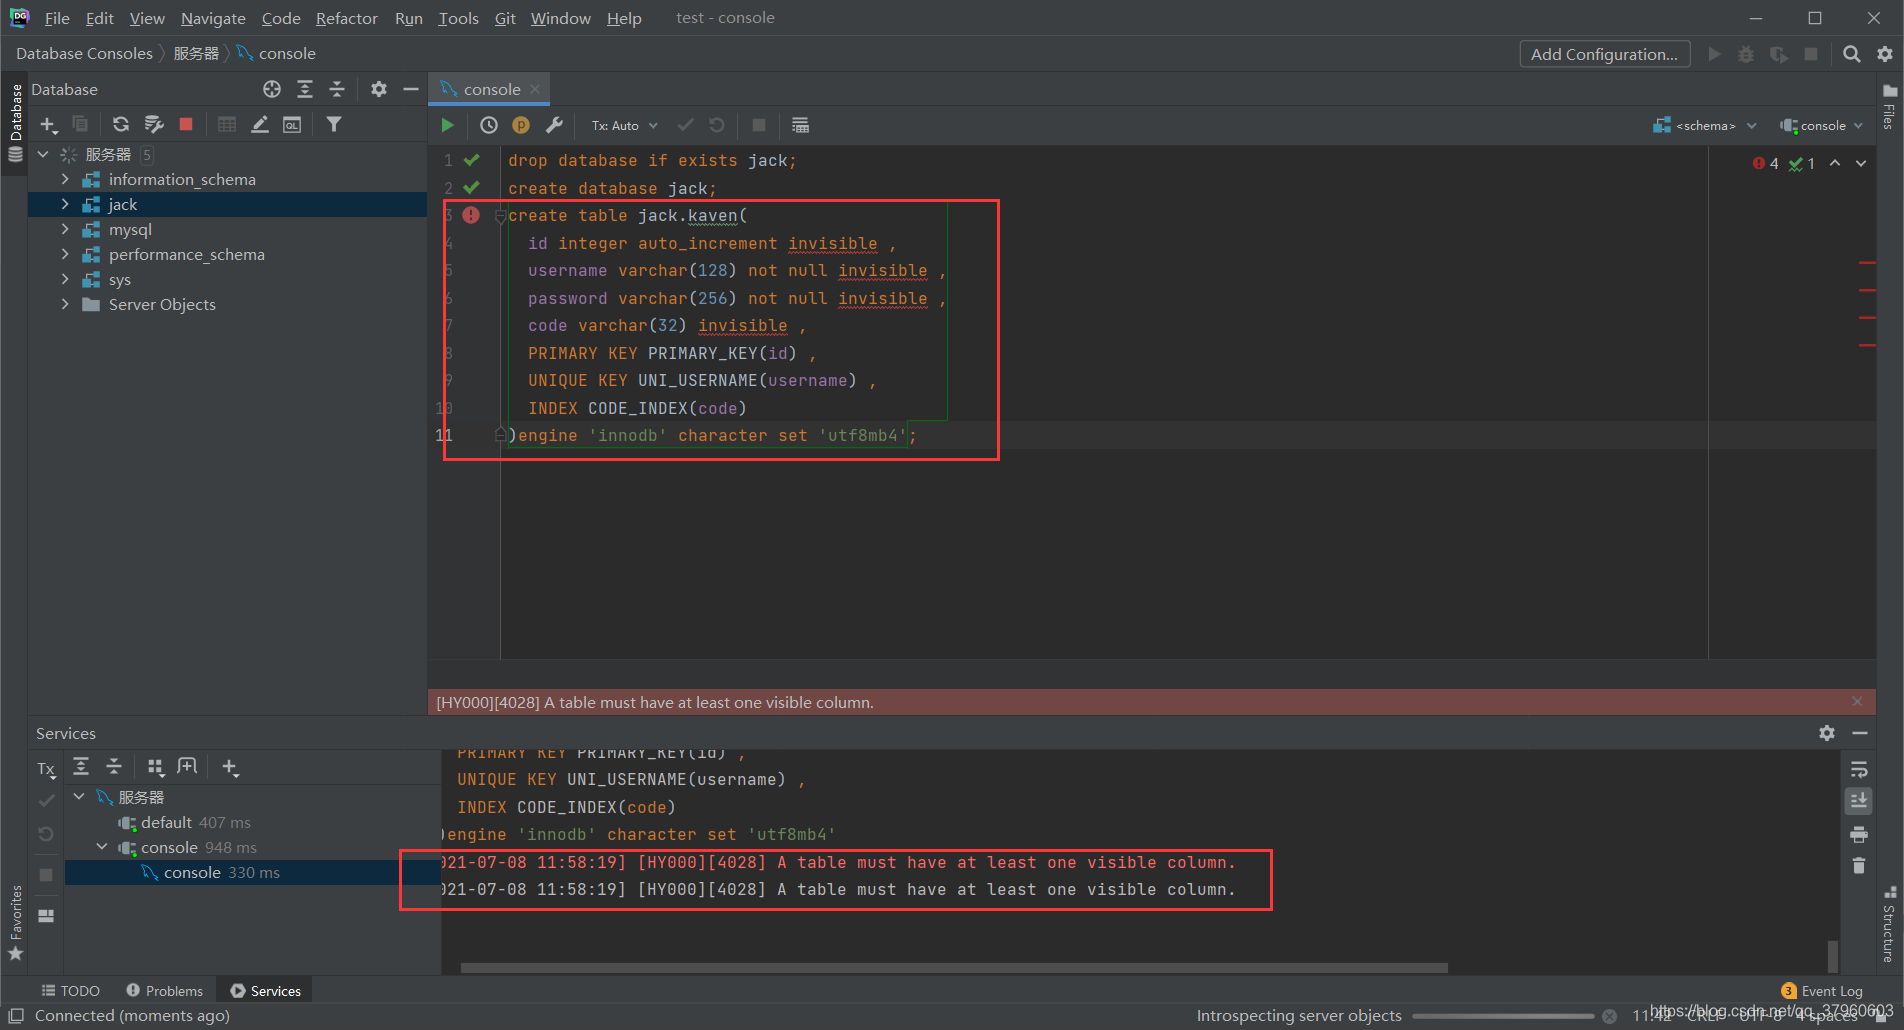Refresh the database tree
The height and width of the screenshot is (1030, 1904).
click(x=121, y=124)
